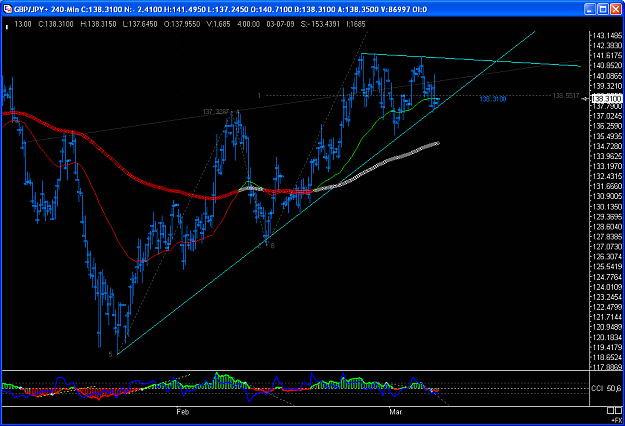The width and height of the screenshot is (625, 426).
Task: Click the 135.4935 price axis label
Action: (607, 136)
